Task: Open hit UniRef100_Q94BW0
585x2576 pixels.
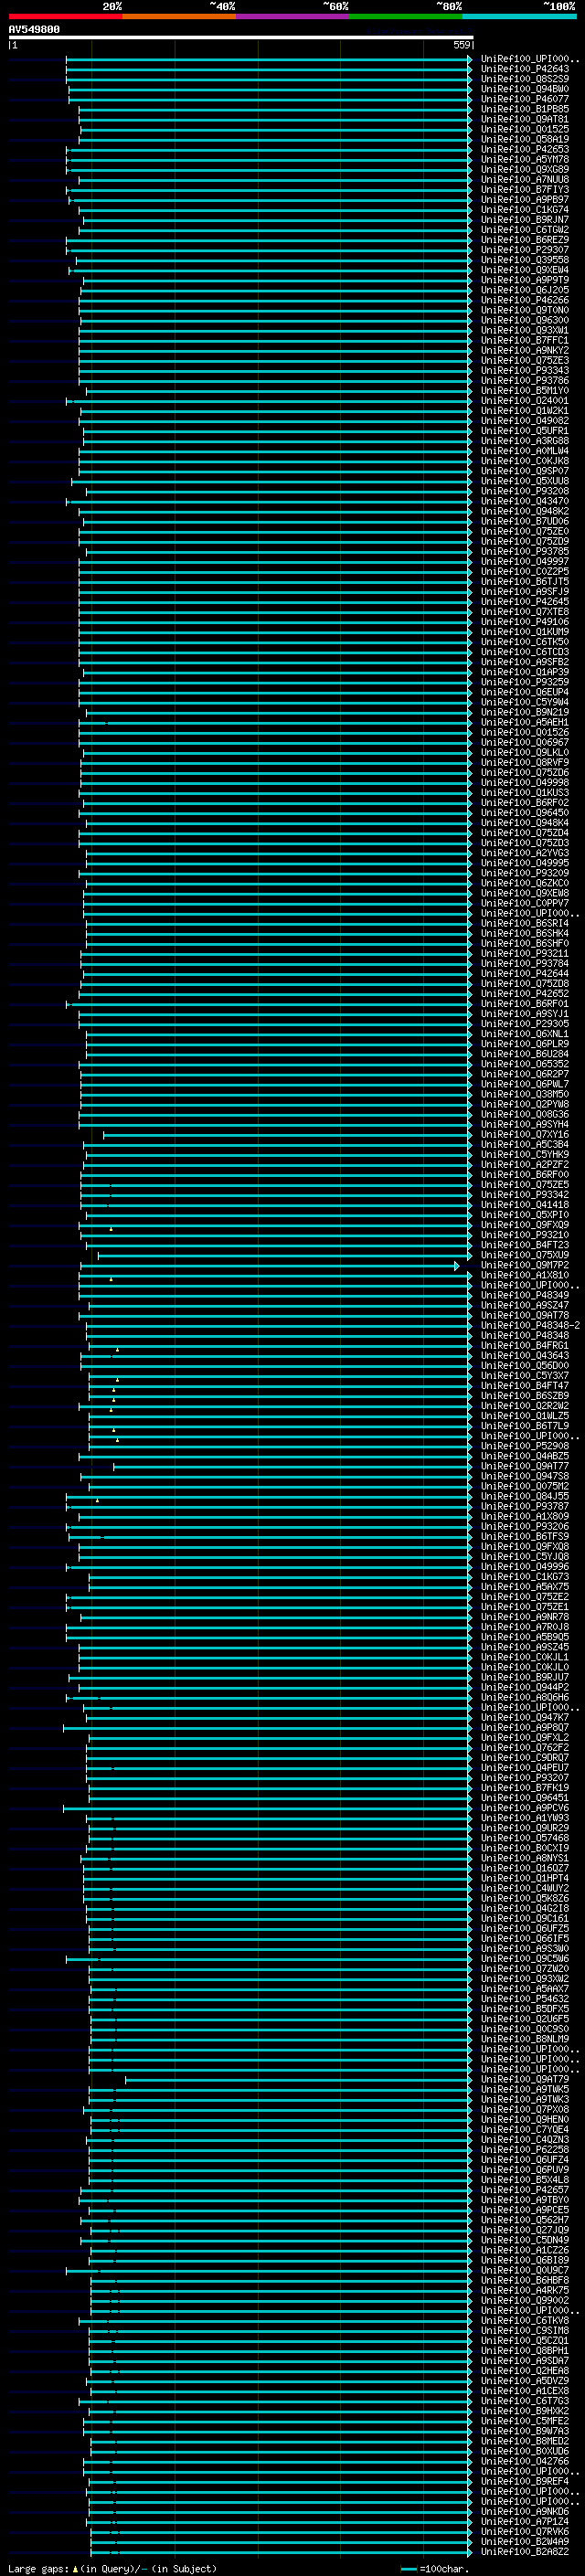Action: 525,89
